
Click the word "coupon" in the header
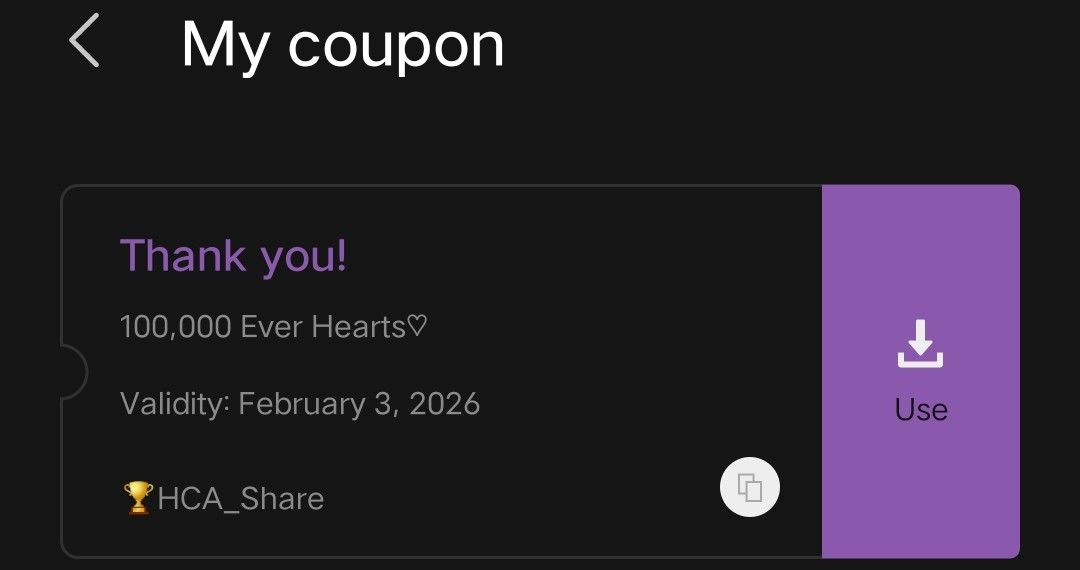pyautogui.click(x=396, y=47)
